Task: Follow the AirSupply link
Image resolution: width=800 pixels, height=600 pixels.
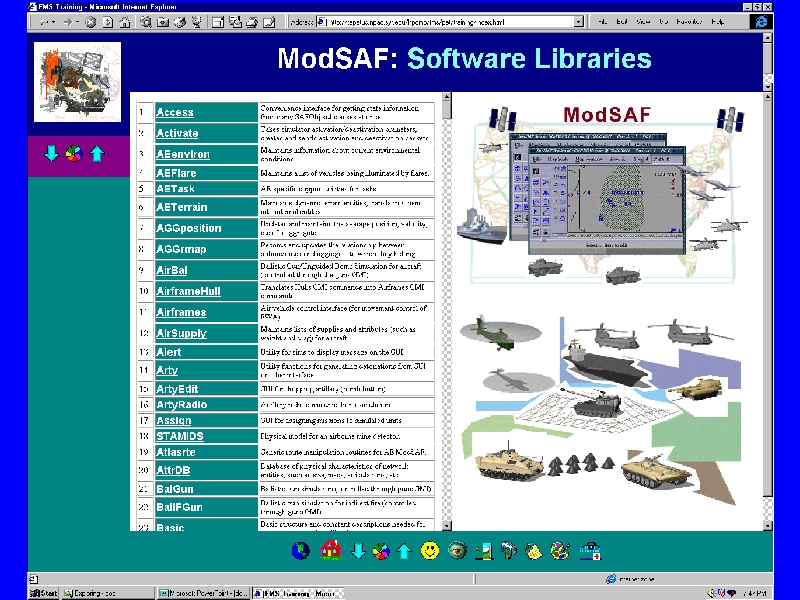Action: (x=181, y=333)
